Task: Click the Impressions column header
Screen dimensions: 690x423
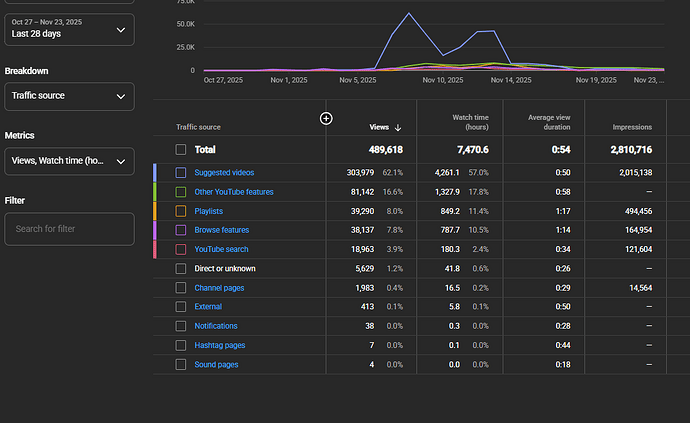Action: tap(632, 127)
